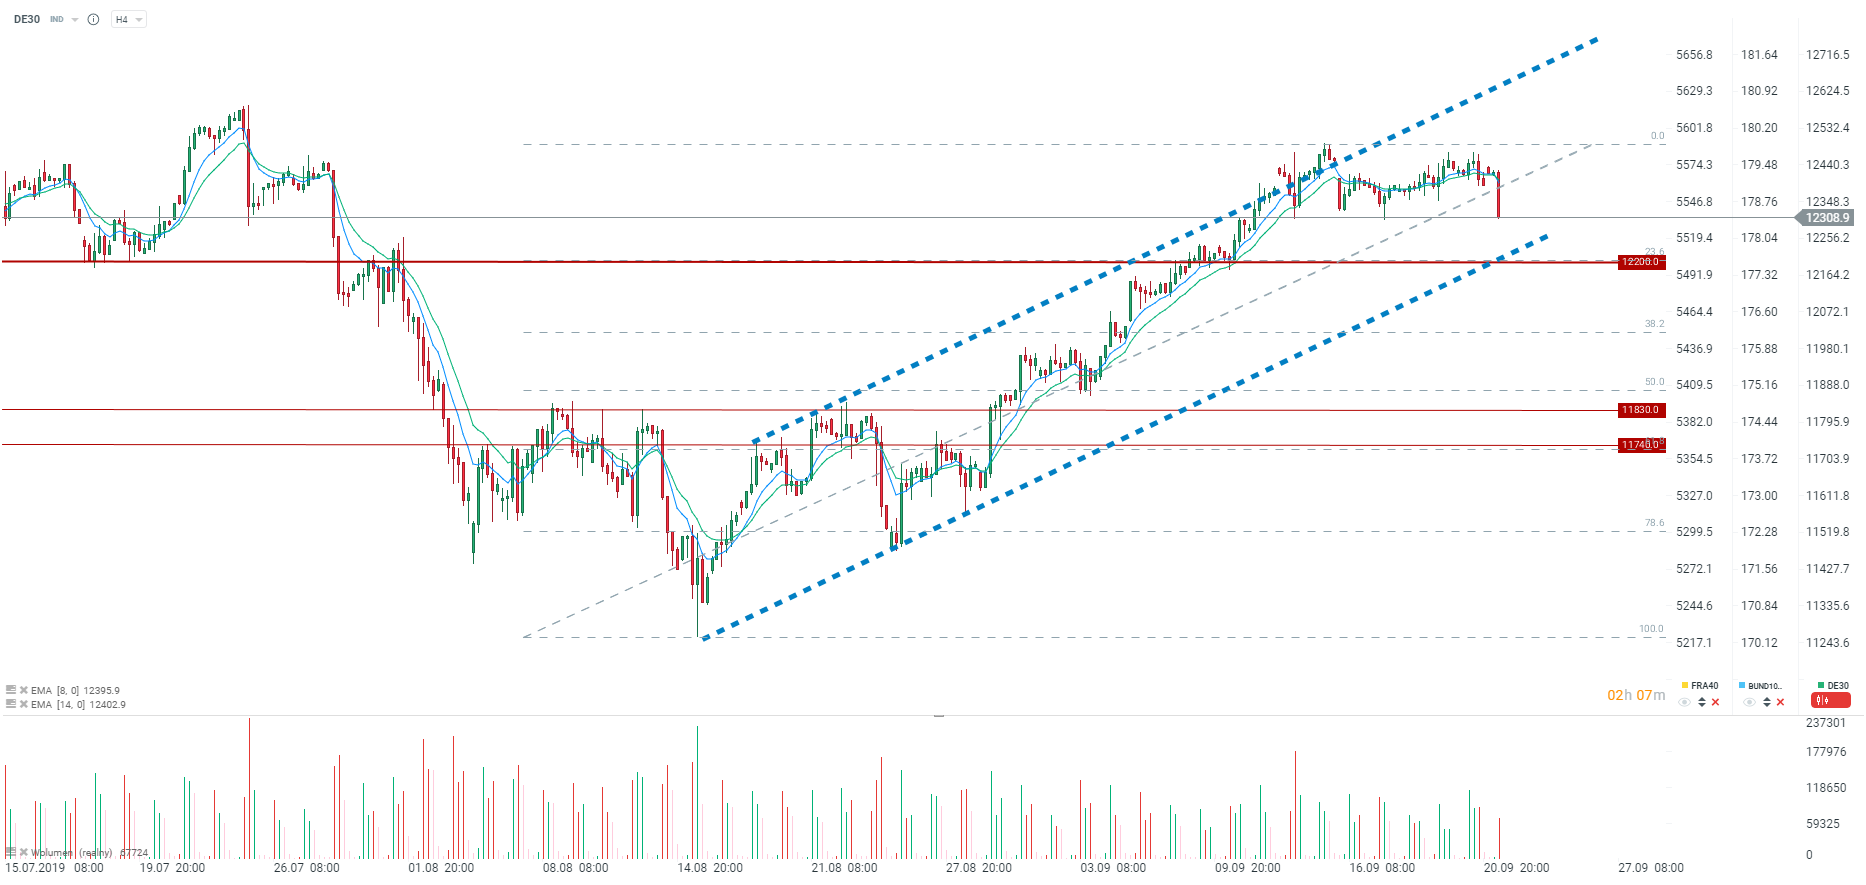Toggle visibility of the BUND10 overlay
This screenshot has height=885, width=1866.
point(1749,702)
